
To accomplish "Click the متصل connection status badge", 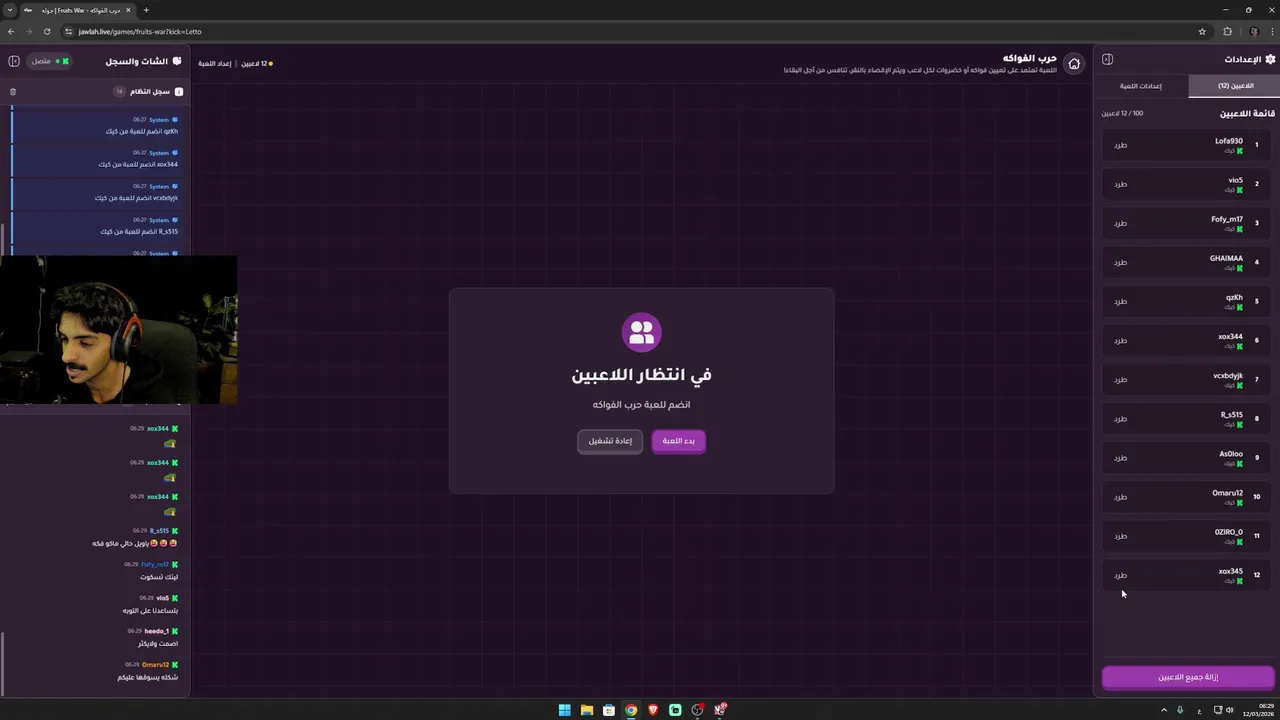I will tap(49, 61).
